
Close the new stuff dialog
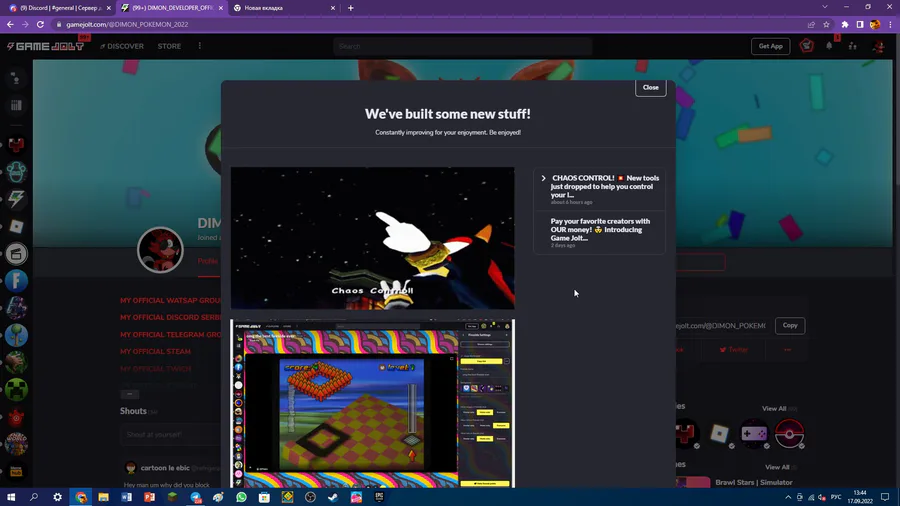pos(650,87)
